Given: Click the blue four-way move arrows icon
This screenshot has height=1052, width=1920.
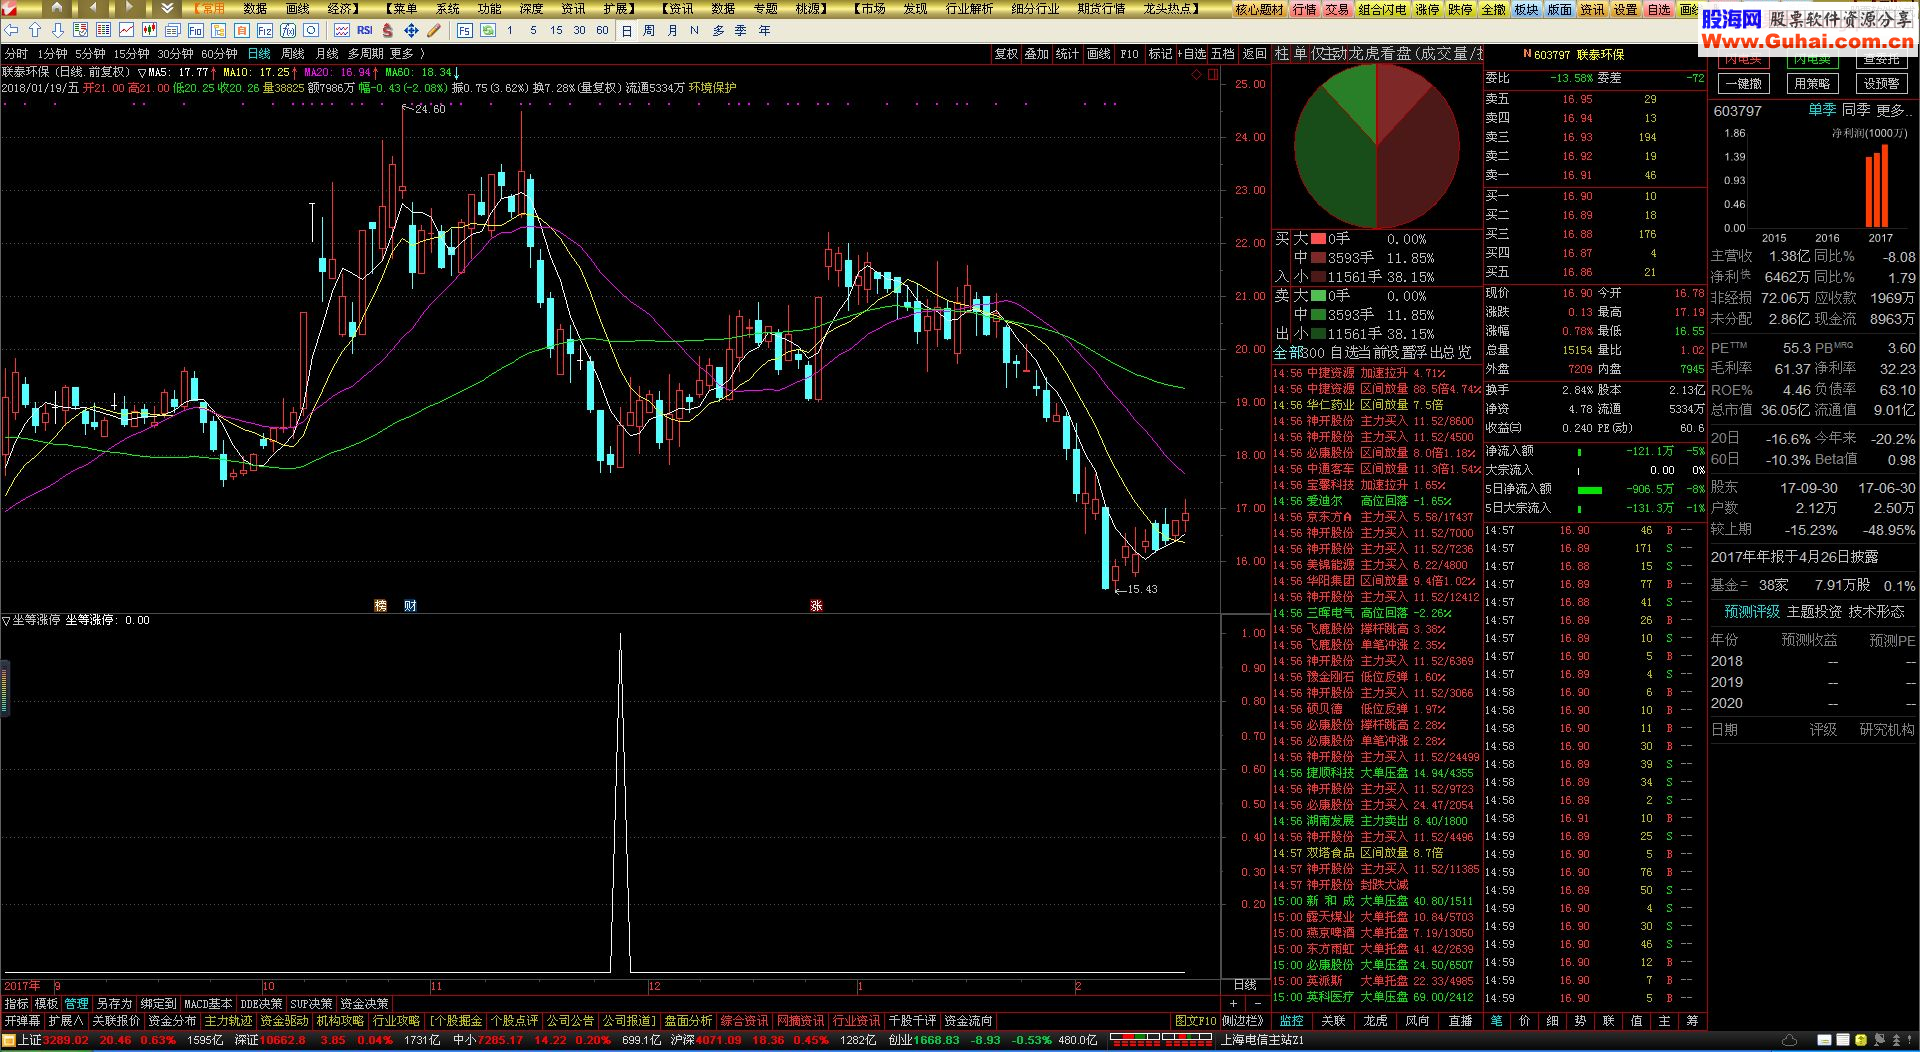Looking at the screenshot, I should 411,31.
